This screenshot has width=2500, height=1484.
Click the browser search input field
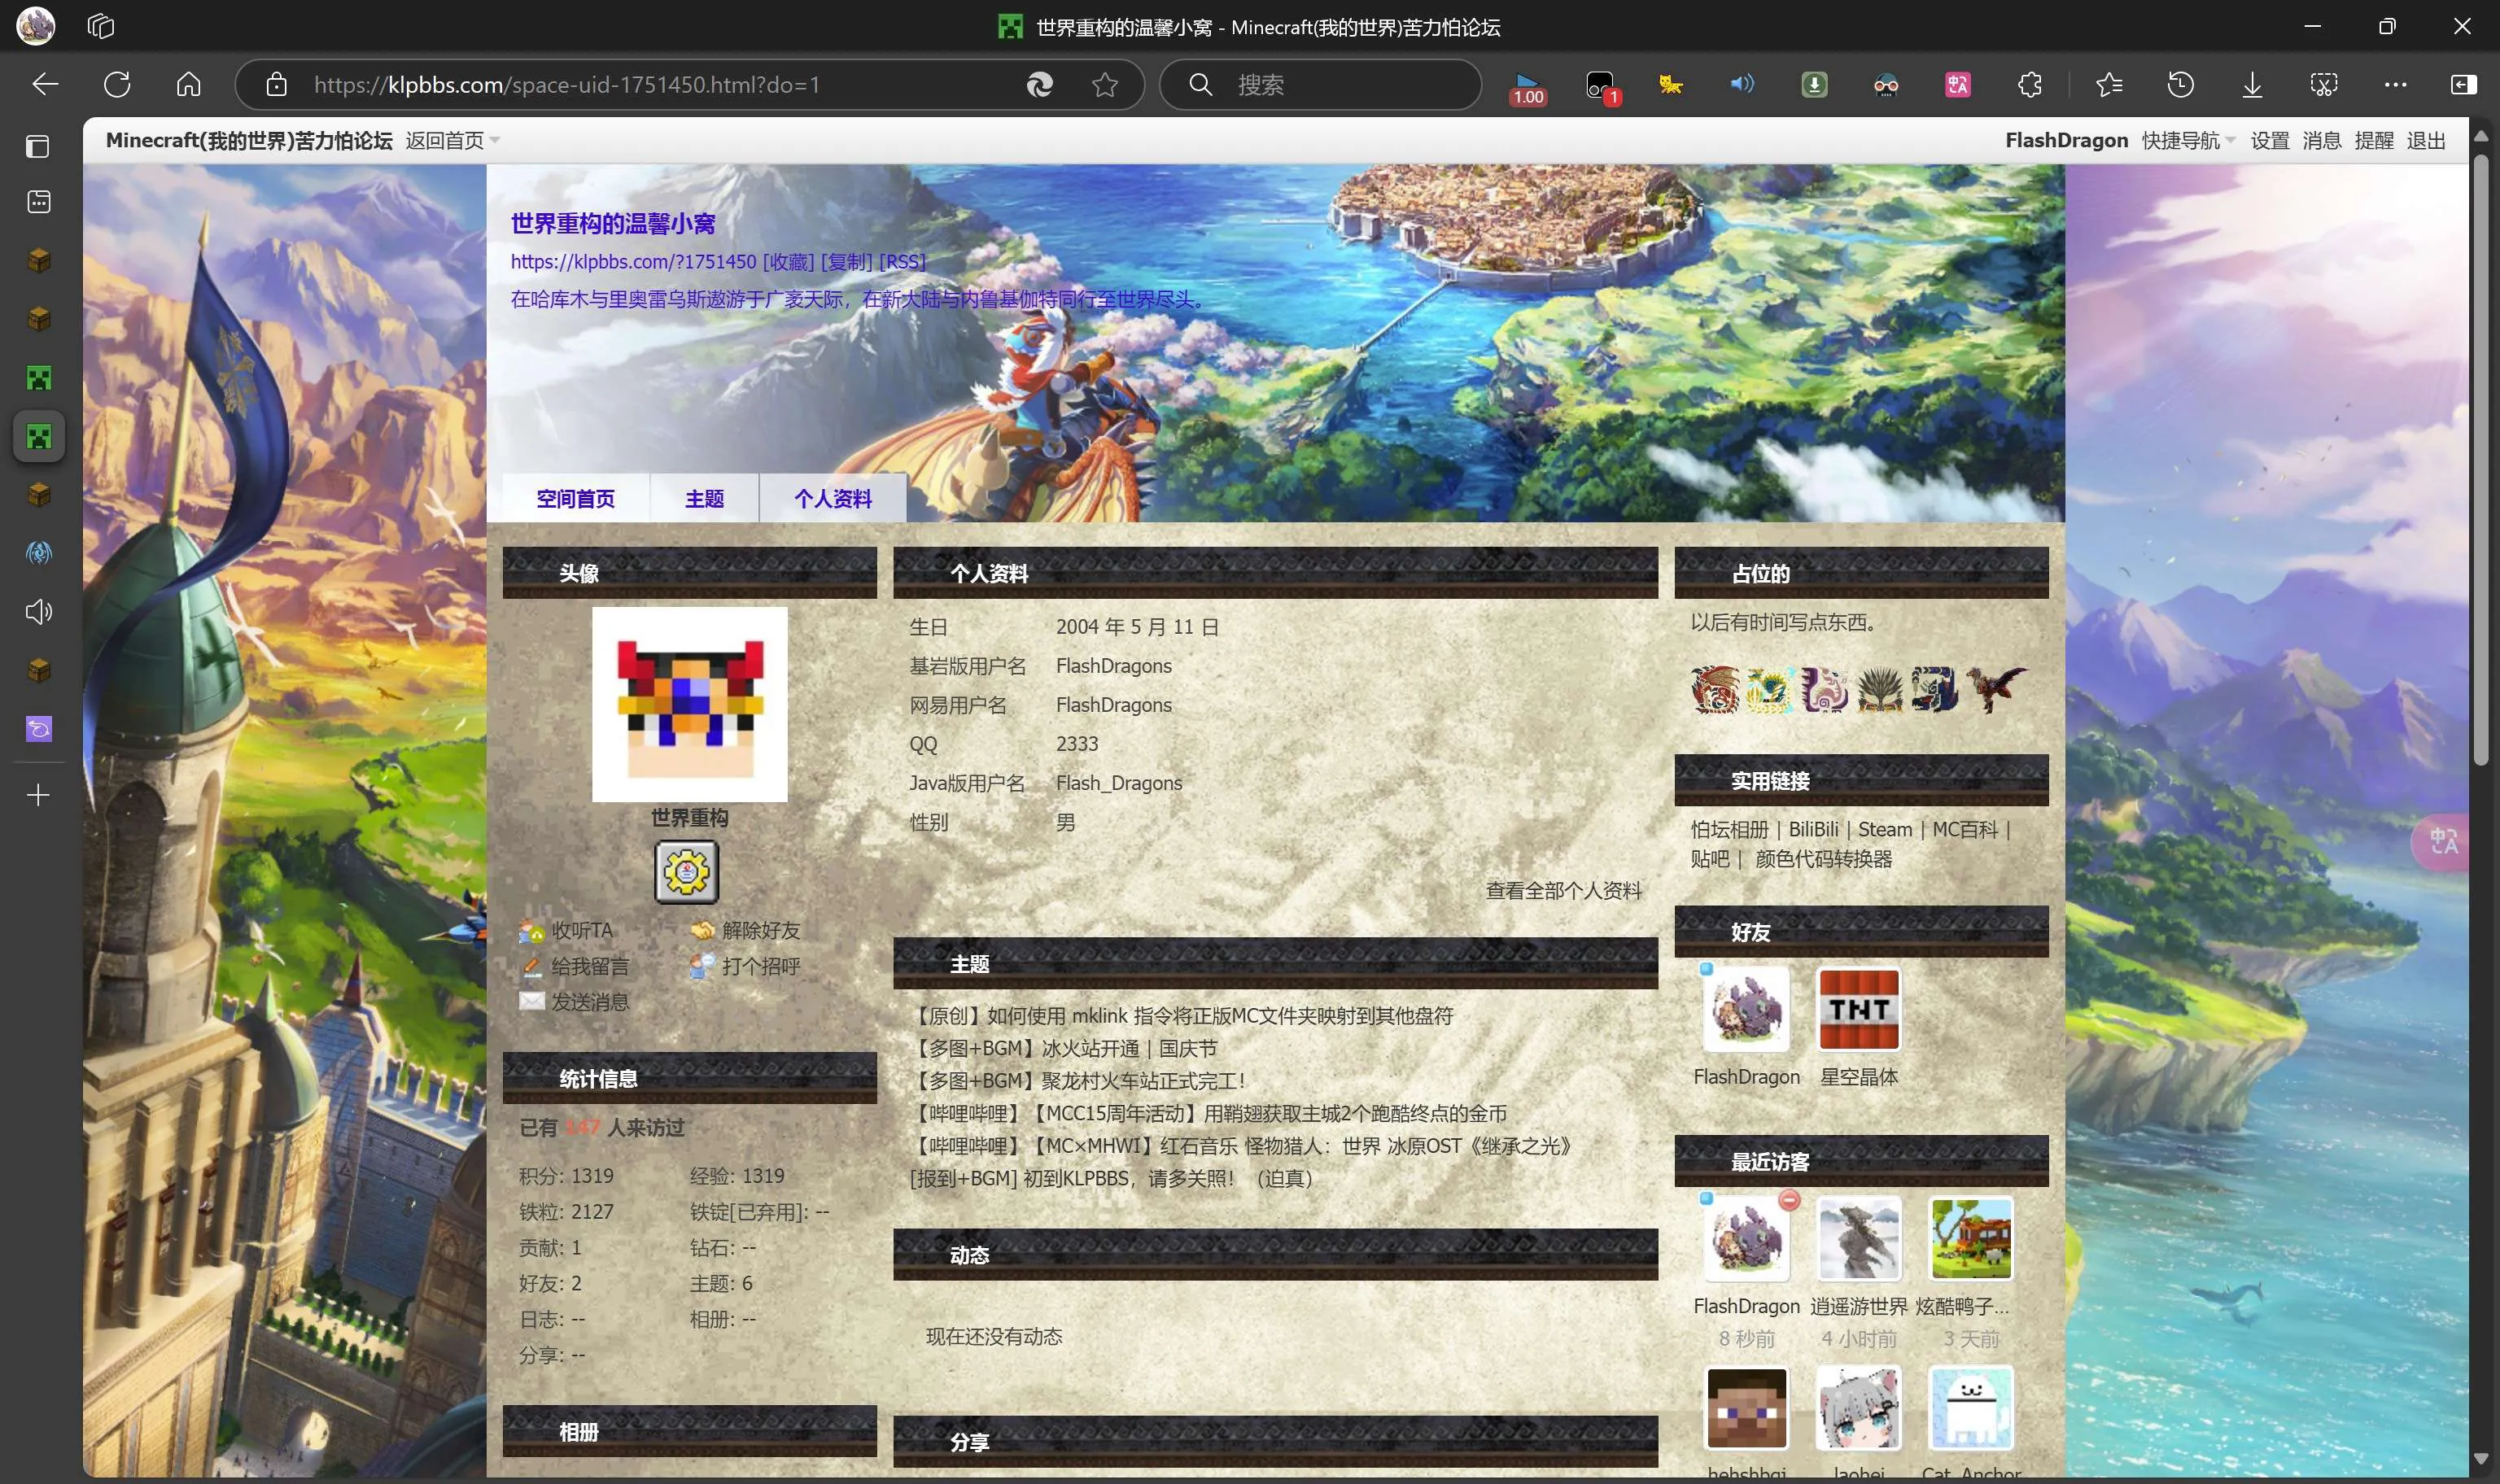pos(1320,85)
